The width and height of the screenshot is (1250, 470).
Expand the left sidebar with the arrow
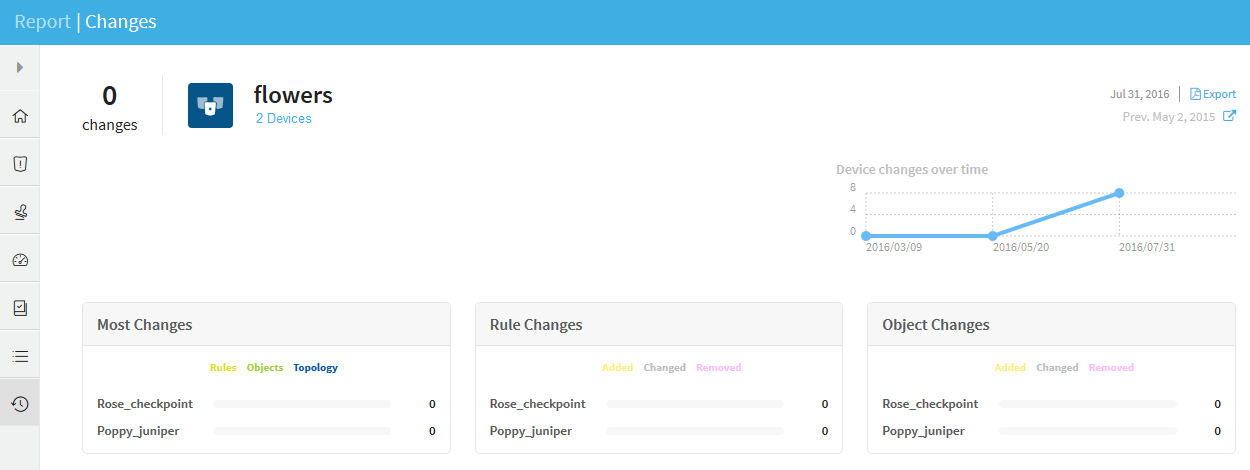point(19,68)
